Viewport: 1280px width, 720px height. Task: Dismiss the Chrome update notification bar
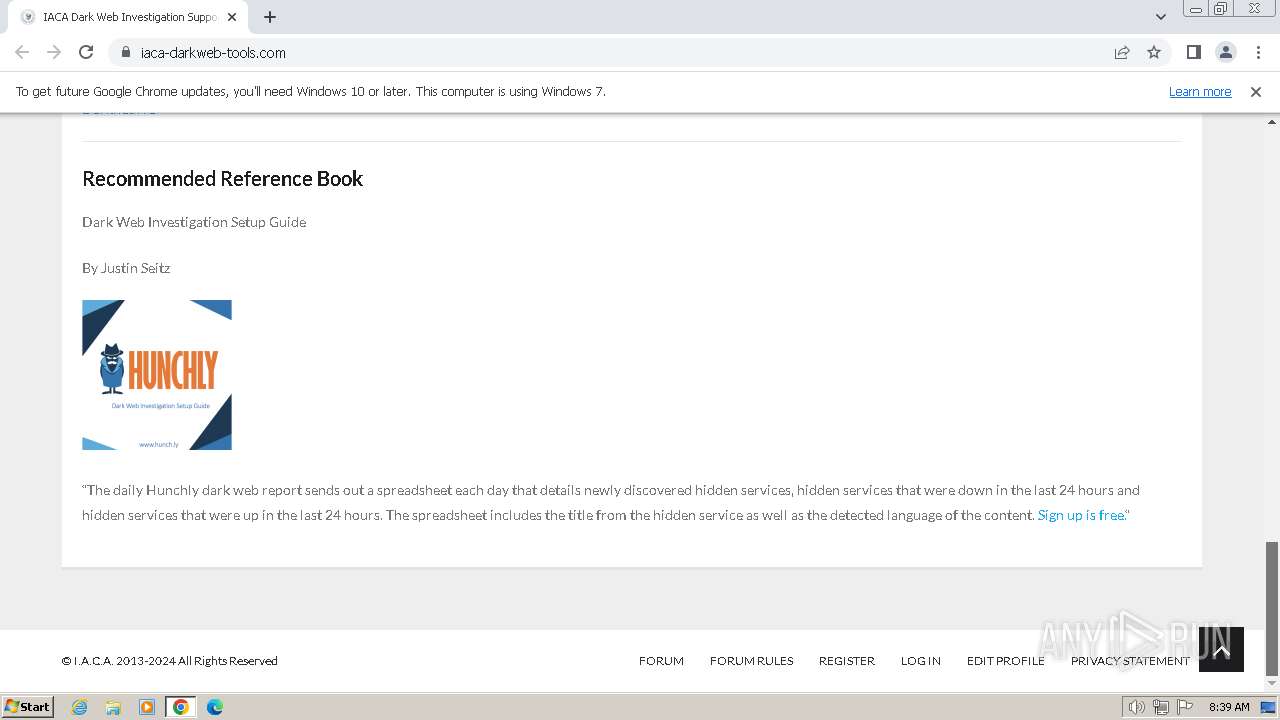pos(1256,92)
